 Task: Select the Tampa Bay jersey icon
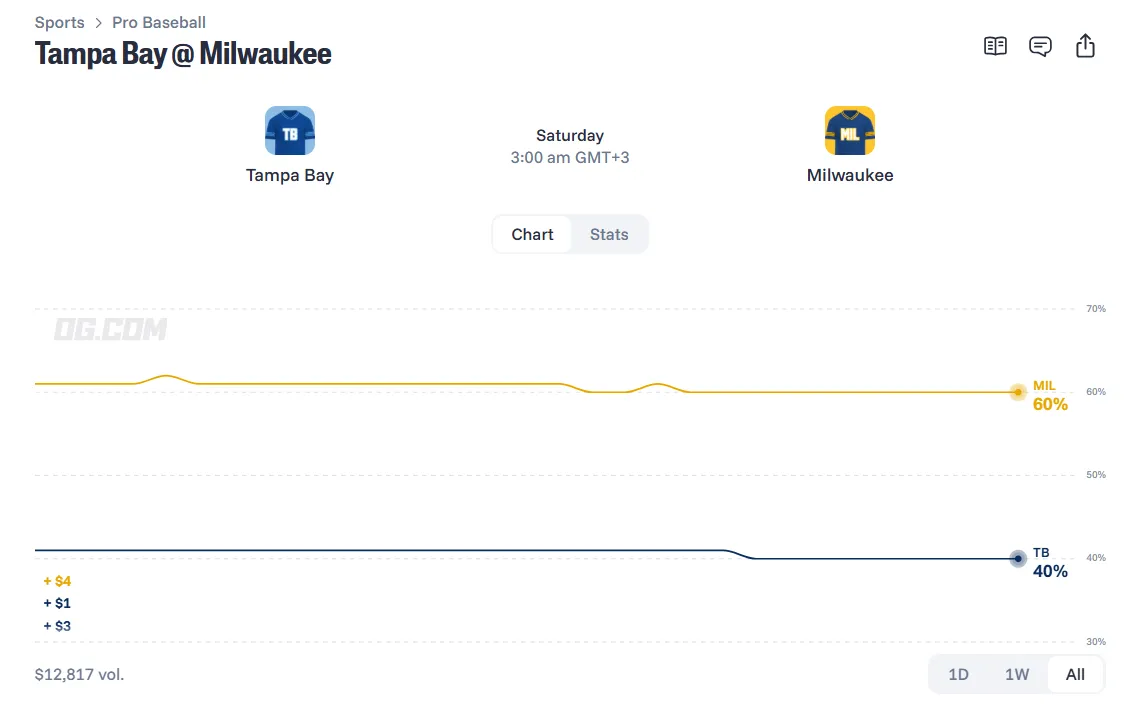click(x=290, y=130)
